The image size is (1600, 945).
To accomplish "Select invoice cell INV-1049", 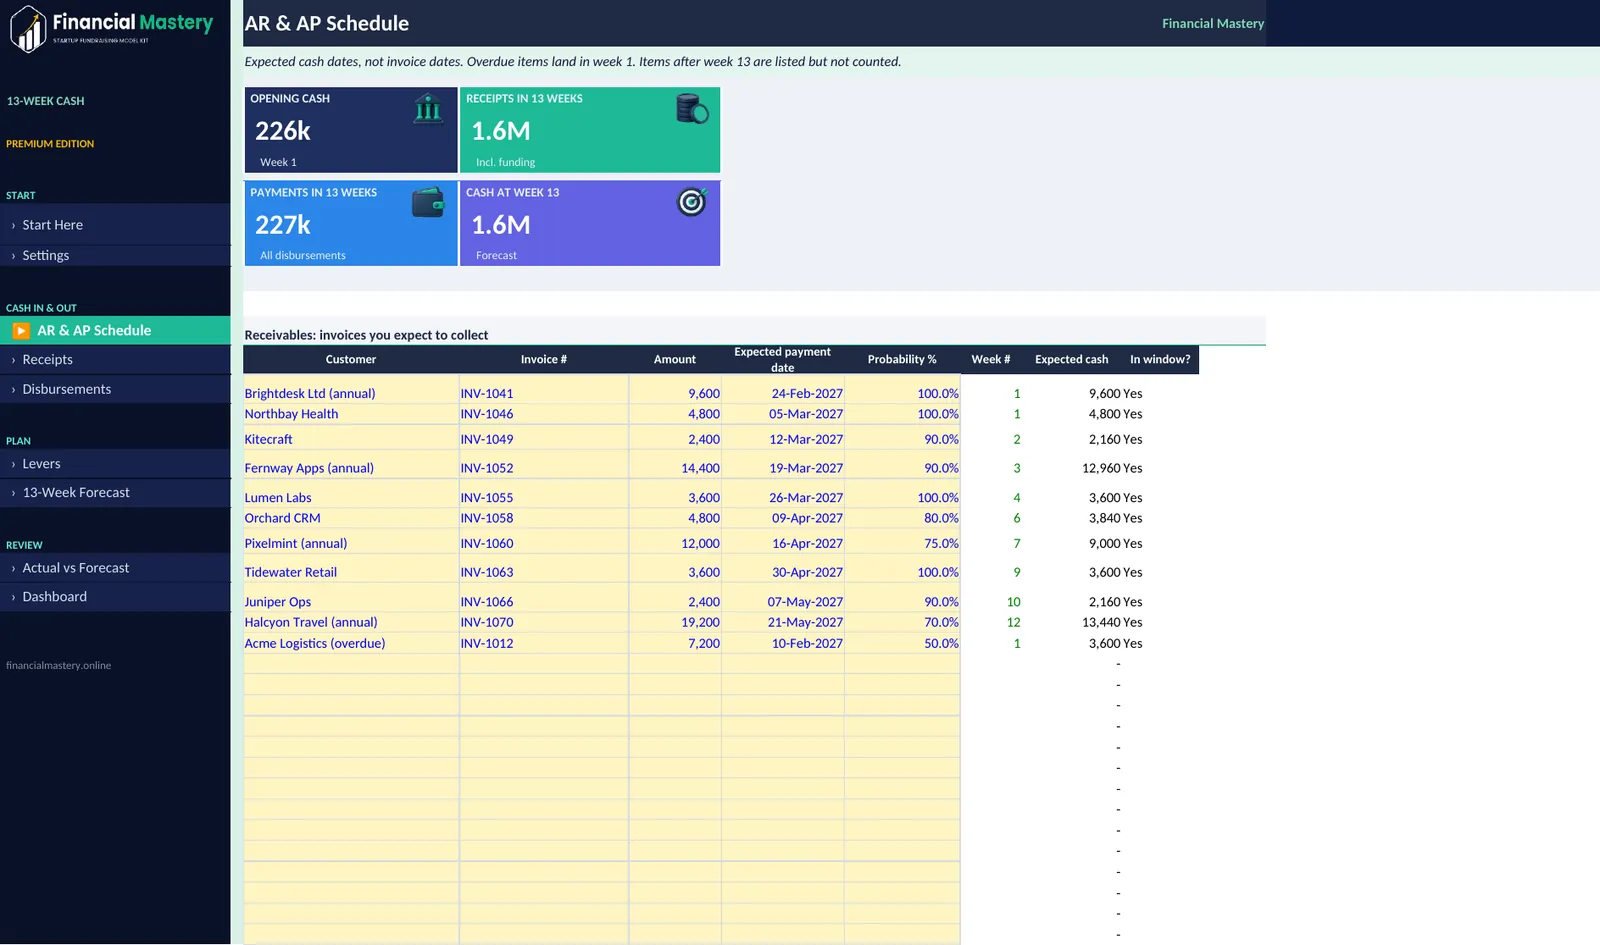I will (x=544, y=439).
